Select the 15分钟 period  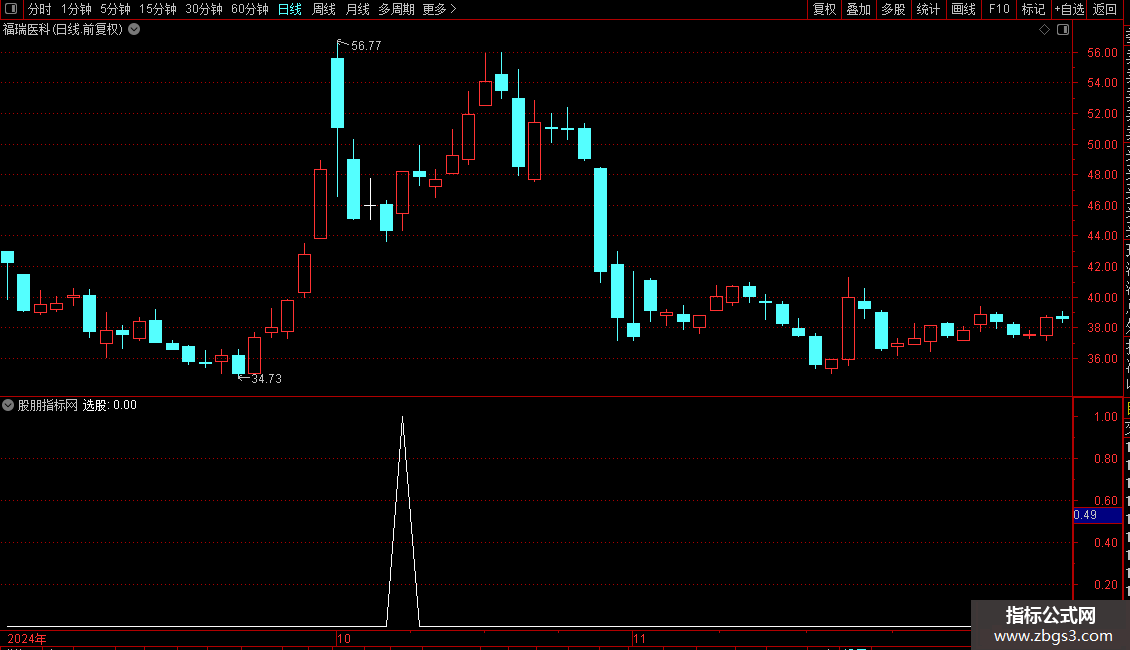coord(157,9)
